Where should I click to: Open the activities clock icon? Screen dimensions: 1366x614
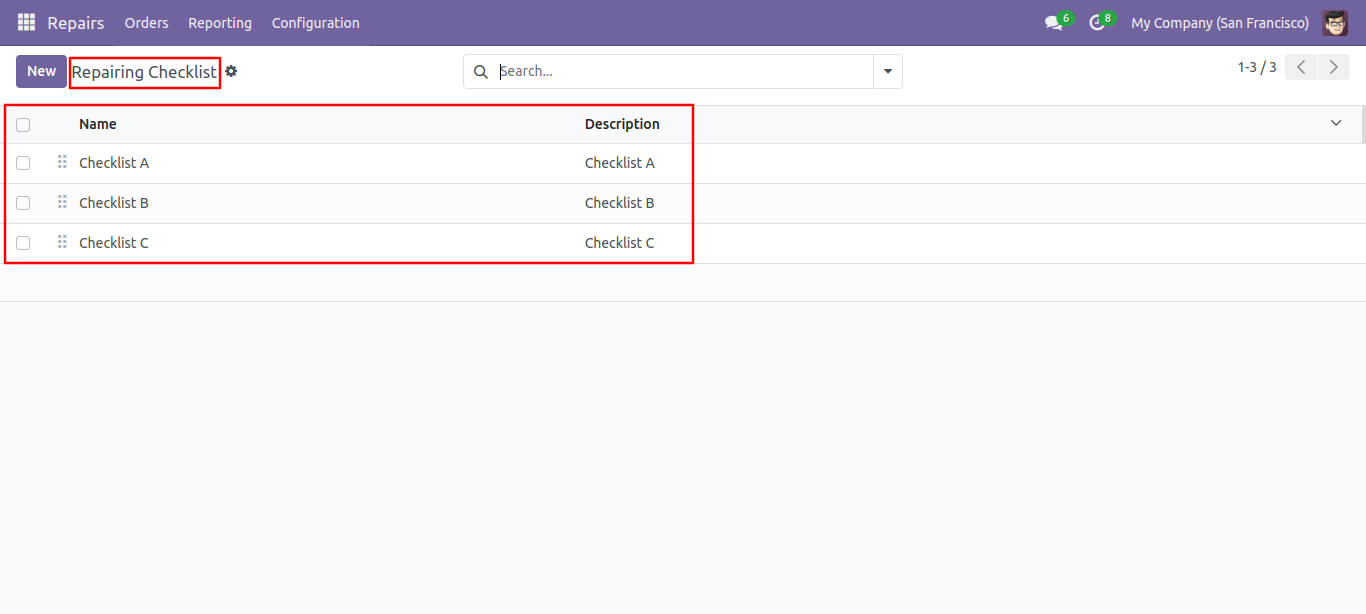1096,22
